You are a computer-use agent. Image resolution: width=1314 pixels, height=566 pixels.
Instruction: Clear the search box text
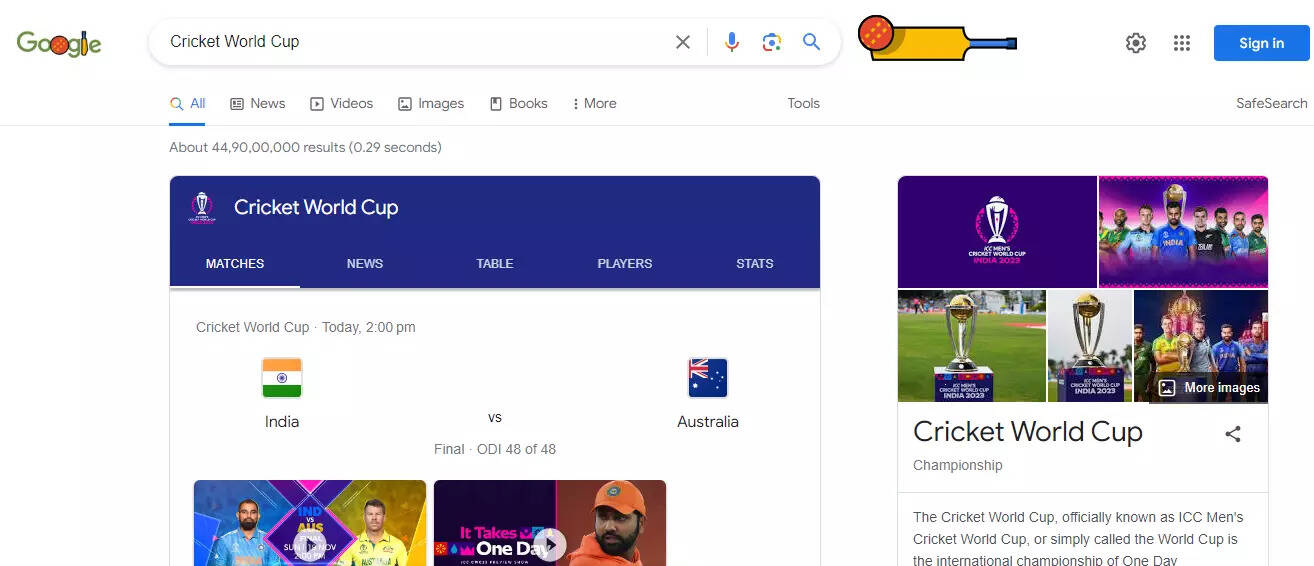coord(683,42)
